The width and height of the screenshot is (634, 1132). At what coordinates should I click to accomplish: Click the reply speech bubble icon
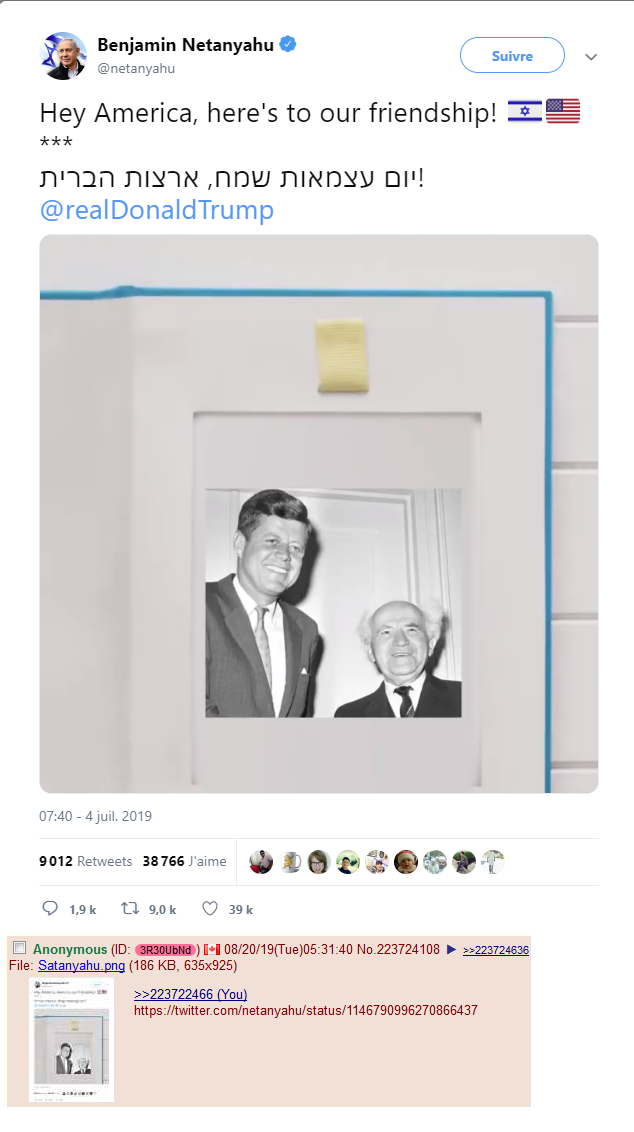click(50, 908)
